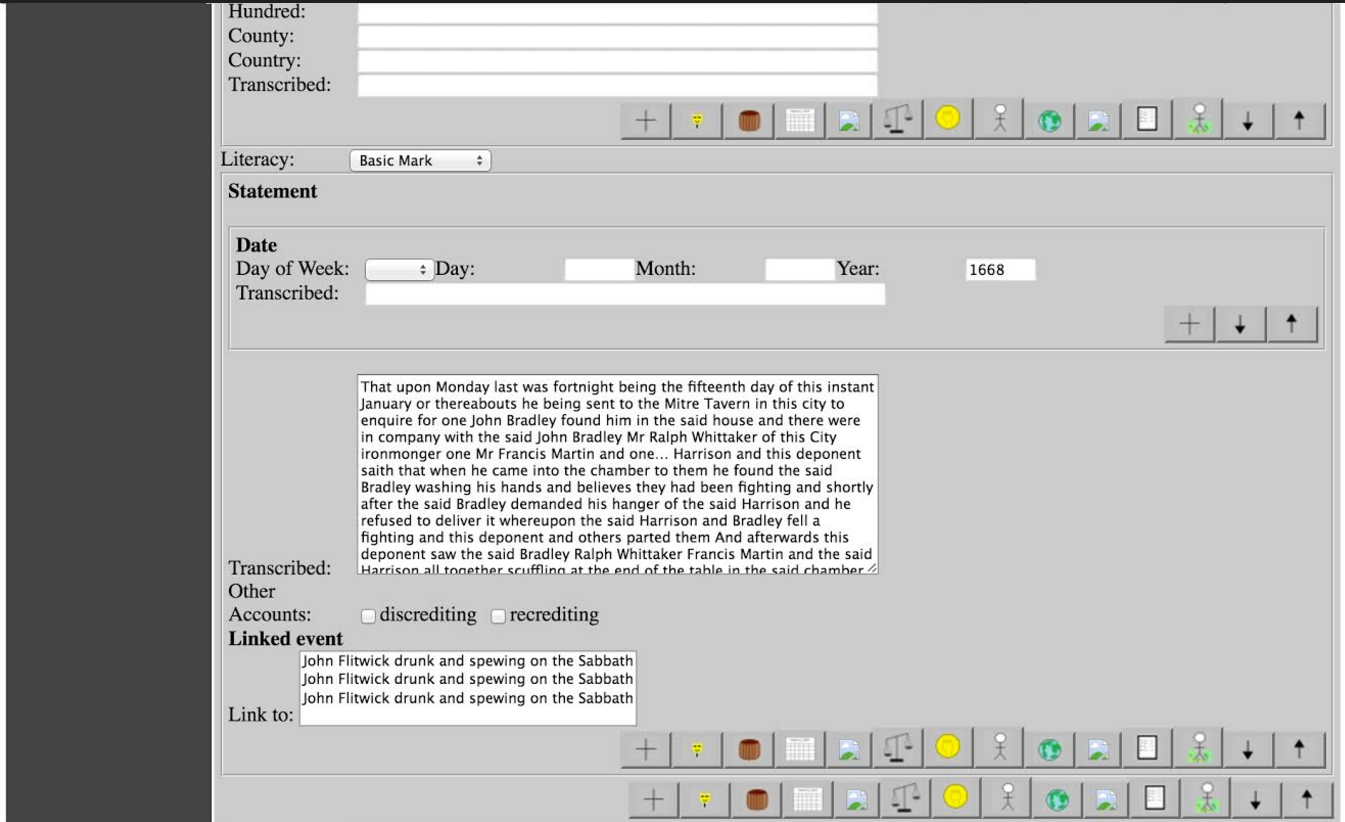Click the County input field
Image resolution: width=1345 pixels, height=822 pixels.
click(617, 37)
